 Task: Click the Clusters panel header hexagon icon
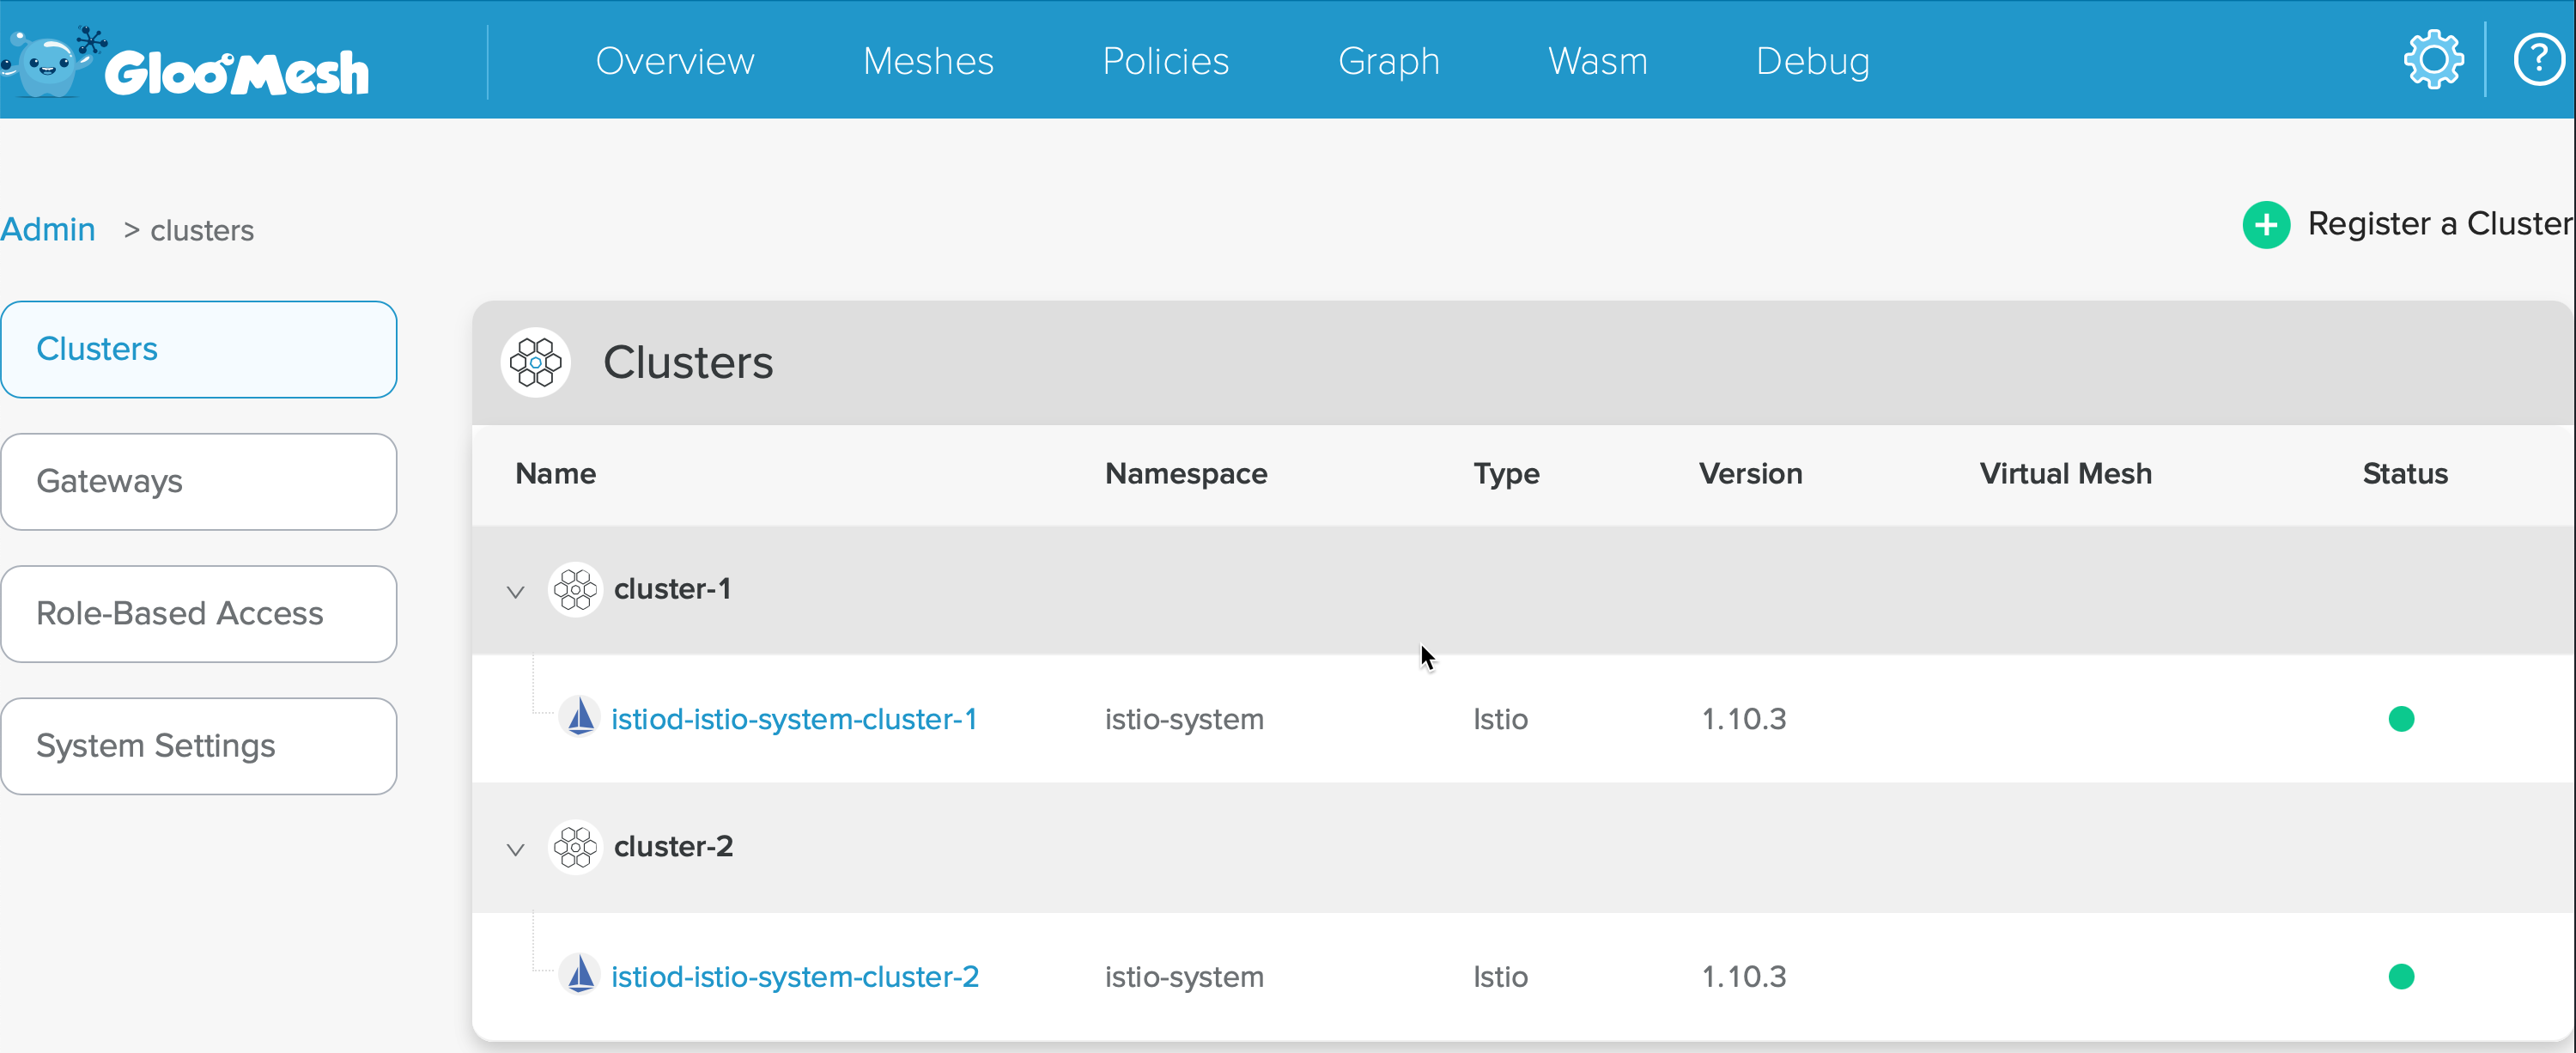point(536,362)
